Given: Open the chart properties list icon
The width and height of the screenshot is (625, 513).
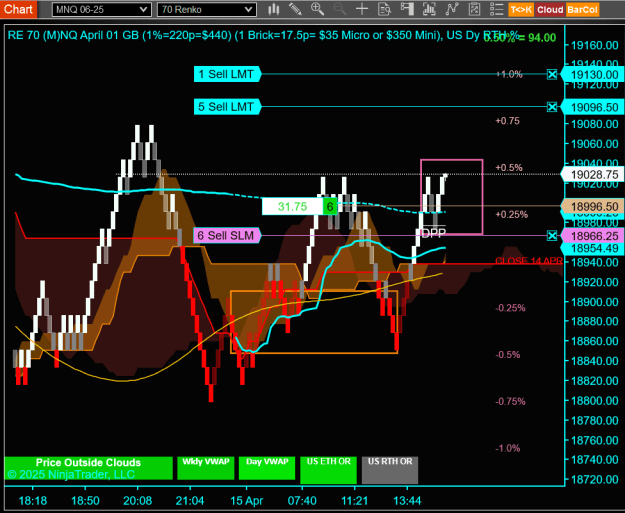Looking at the screenshot, I should click(x=497, y=9).
